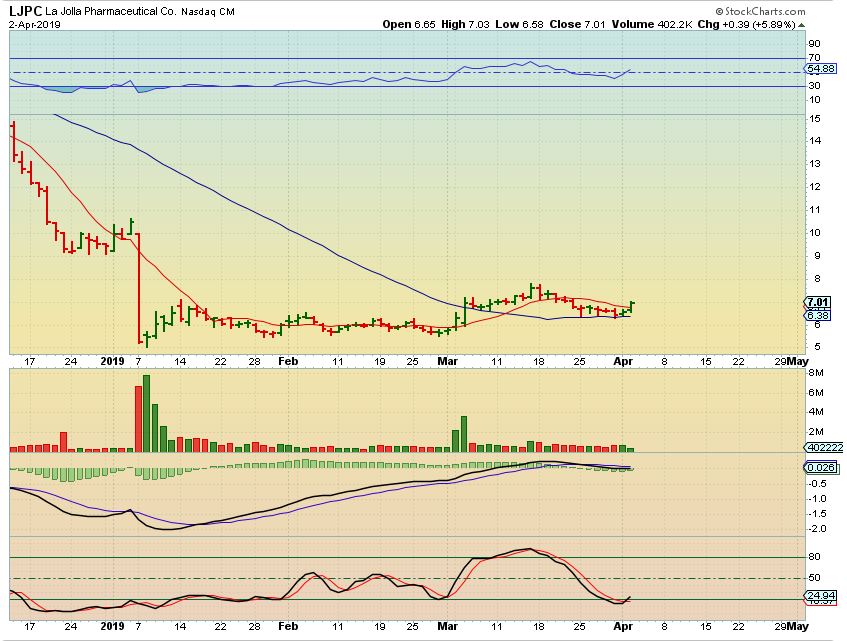Click the 6.38 moving average axis tag
Image resolution: width=847 pixels, height=641 pixels.
click(x=819, y=314)
